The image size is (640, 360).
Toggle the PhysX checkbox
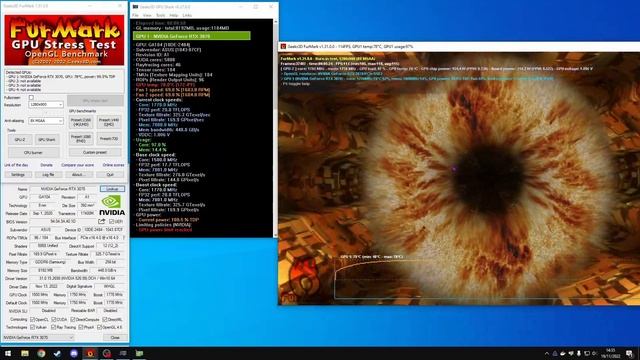(81, 327)
